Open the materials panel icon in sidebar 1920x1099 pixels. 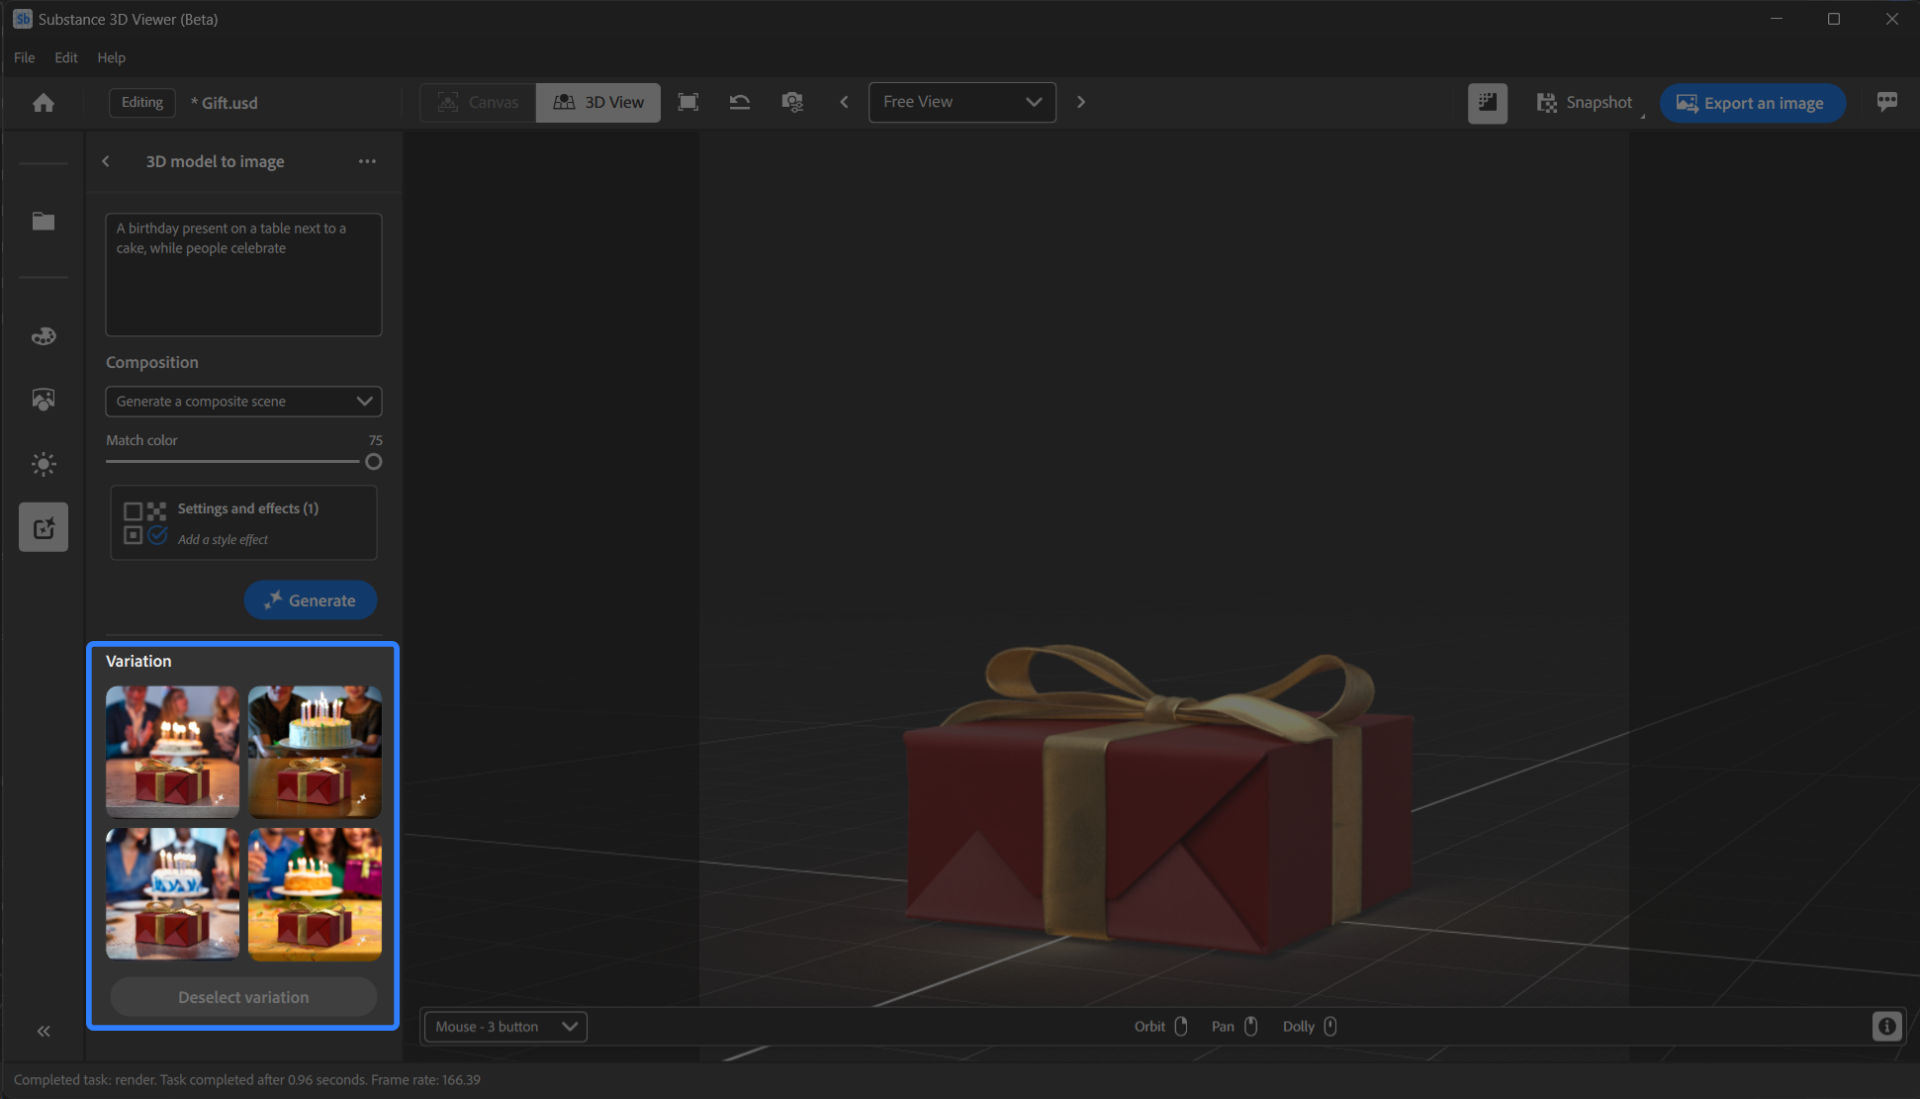coord(43,336)
